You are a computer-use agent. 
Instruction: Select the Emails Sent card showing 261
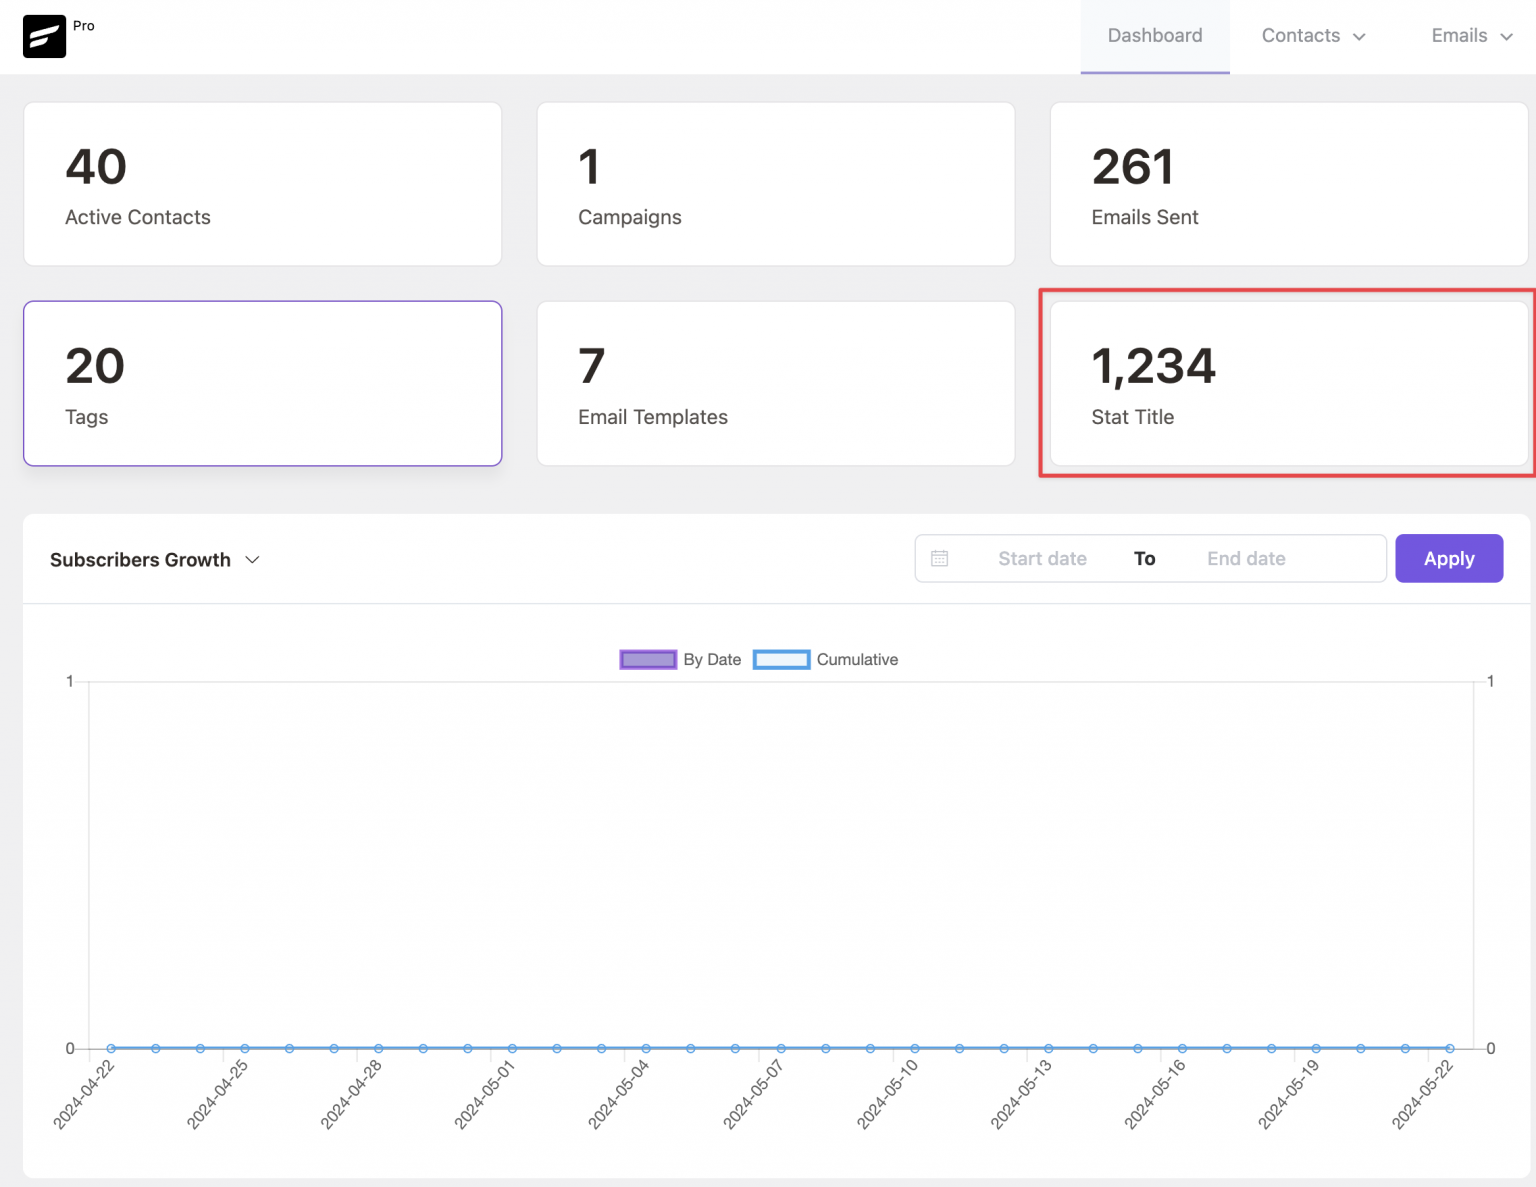point(1288,184)
